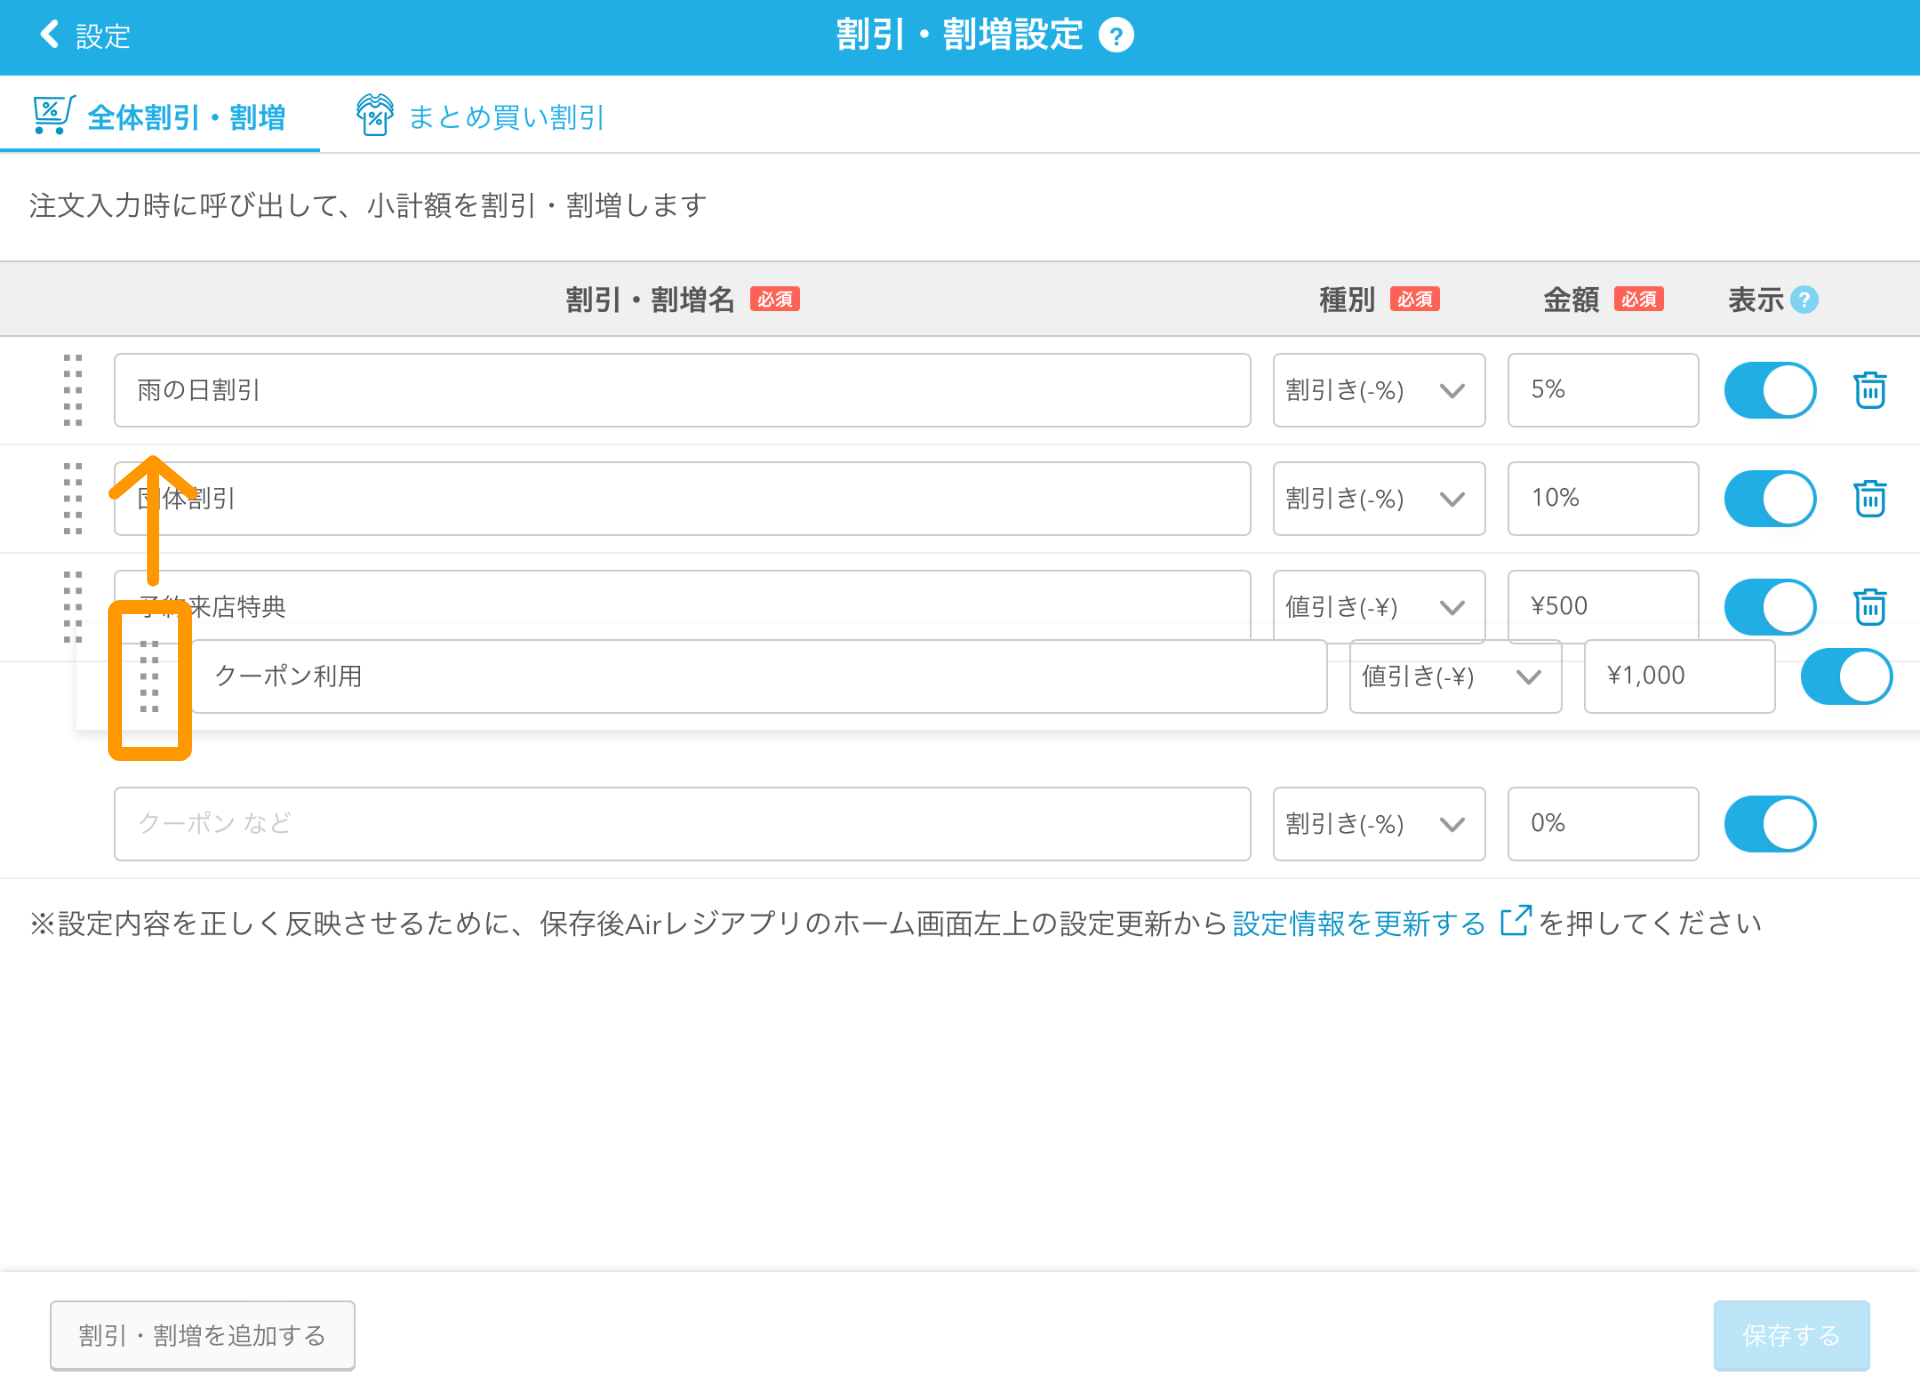Expand the 種別 dropdown for 日体割引
1920x1400 pixels.
pos(1371,496)
